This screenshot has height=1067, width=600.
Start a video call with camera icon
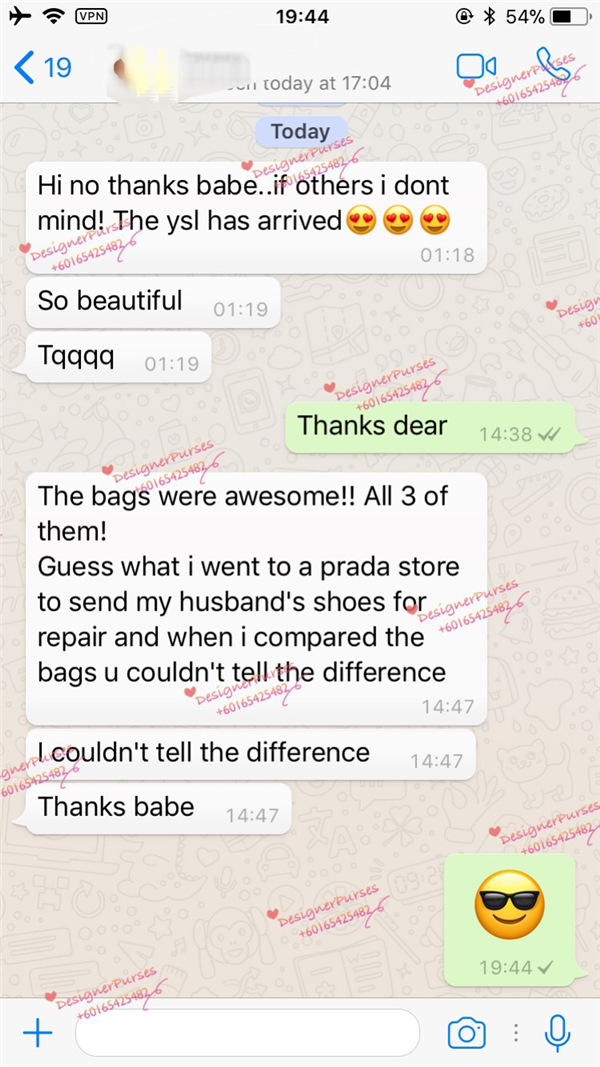[x=476, y=66]
